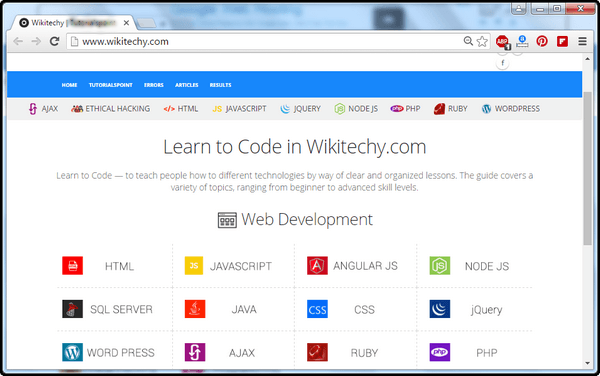This screenshot has height=376, width=600.
Task: Click the SQL SERVER text label
Action: pos(121,309)
